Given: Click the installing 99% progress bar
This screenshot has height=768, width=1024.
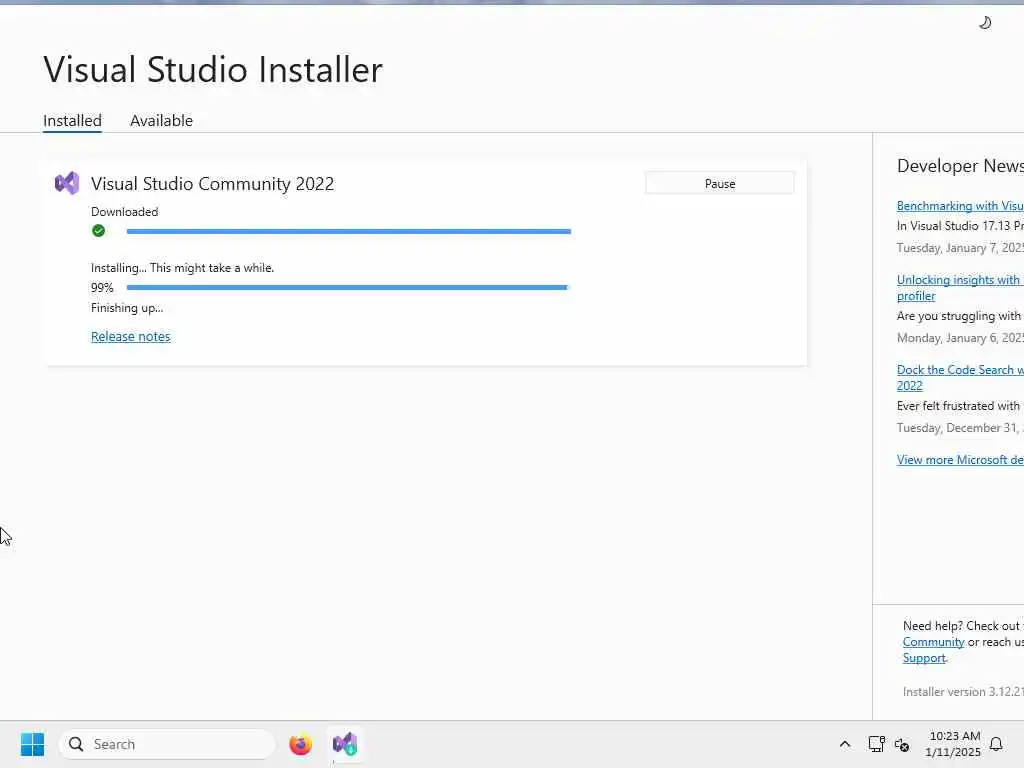Looking at the screenshot, I should pyautogui.click(x=349, y=287).
